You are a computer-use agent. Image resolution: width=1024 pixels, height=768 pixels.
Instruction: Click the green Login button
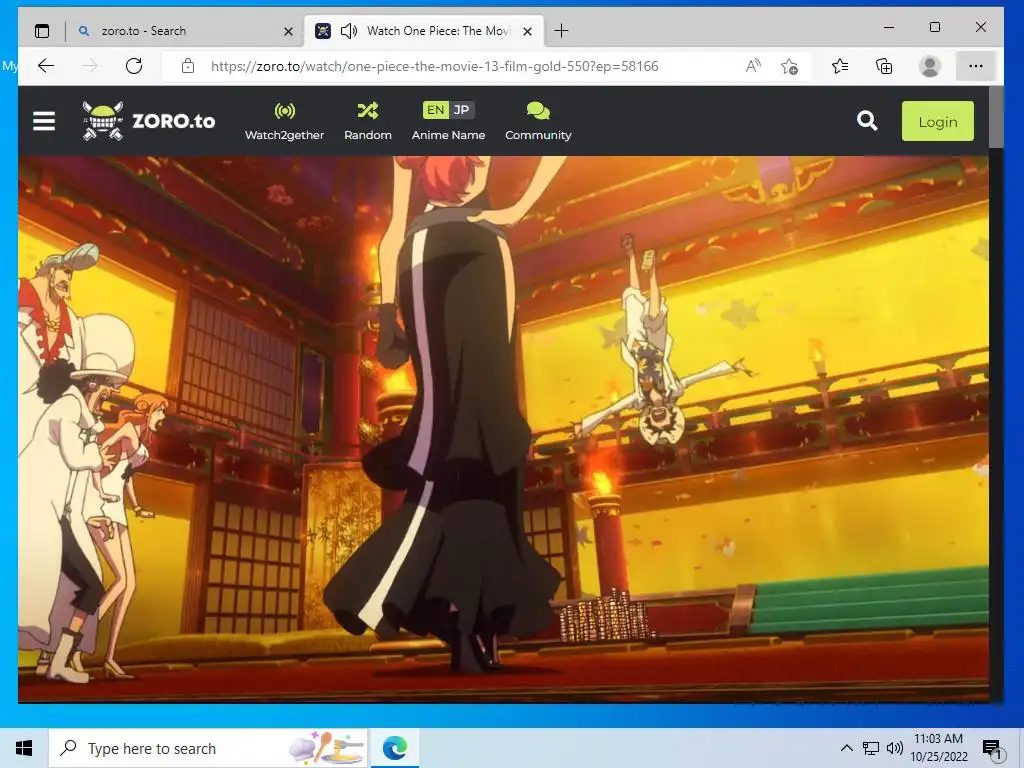937,121
